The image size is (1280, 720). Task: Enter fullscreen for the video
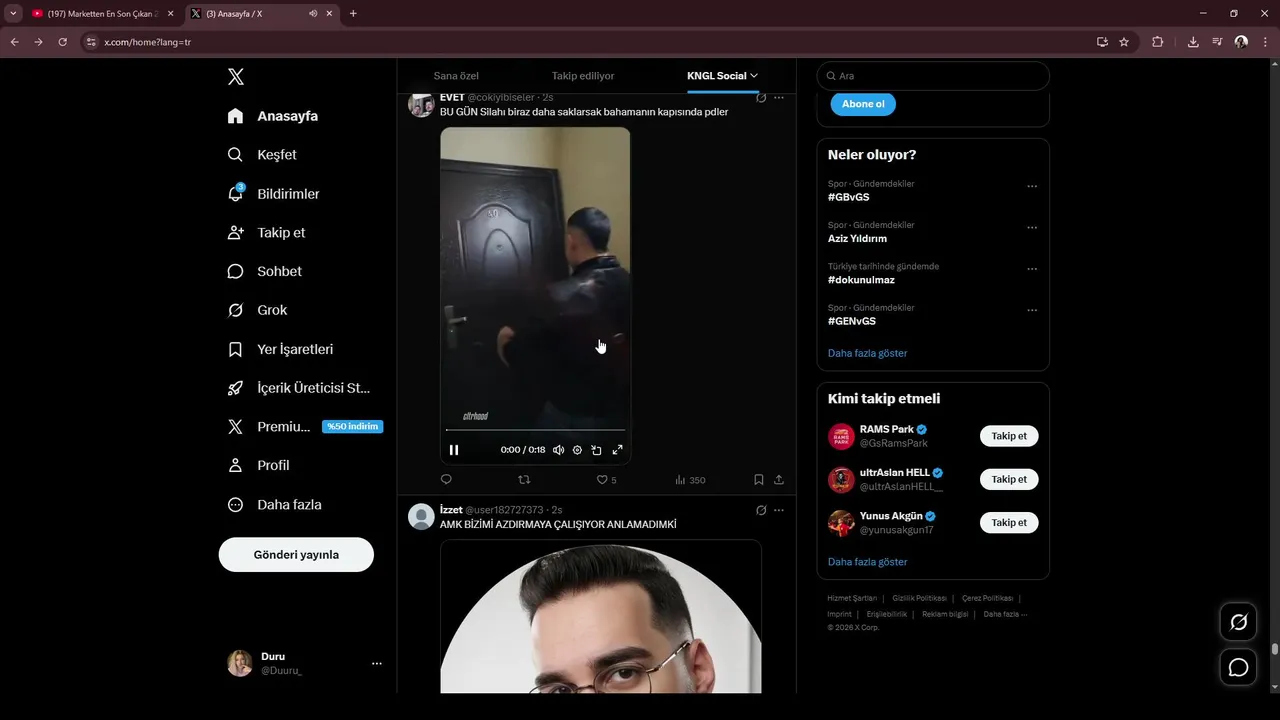617,450
